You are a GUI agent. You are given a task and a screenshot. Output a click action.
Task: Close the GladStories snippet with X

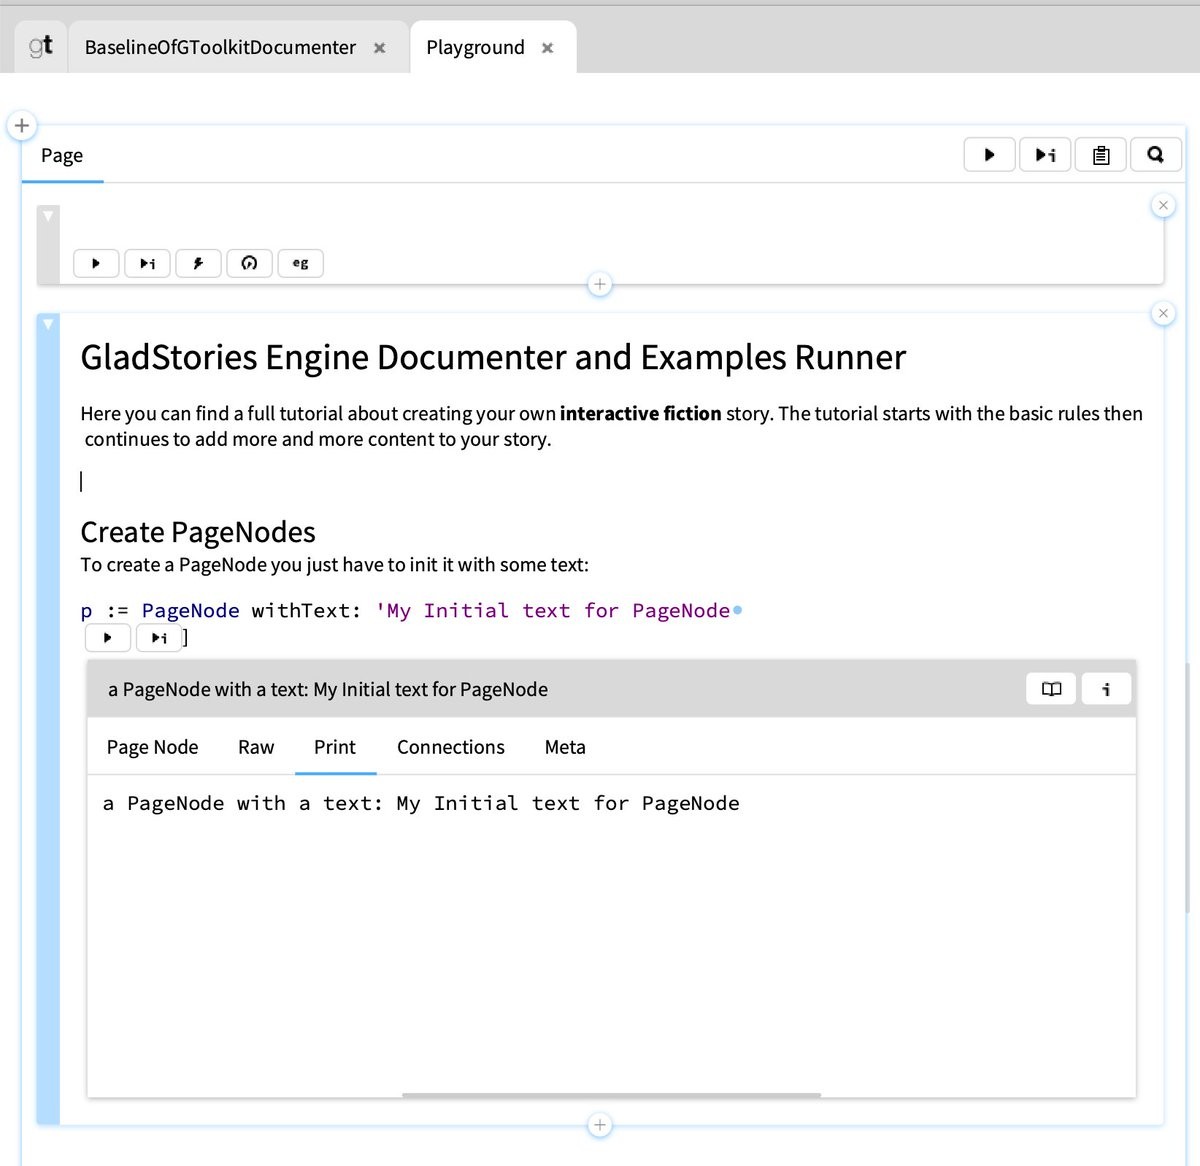pyautogui.click(x=1163, y=314)
